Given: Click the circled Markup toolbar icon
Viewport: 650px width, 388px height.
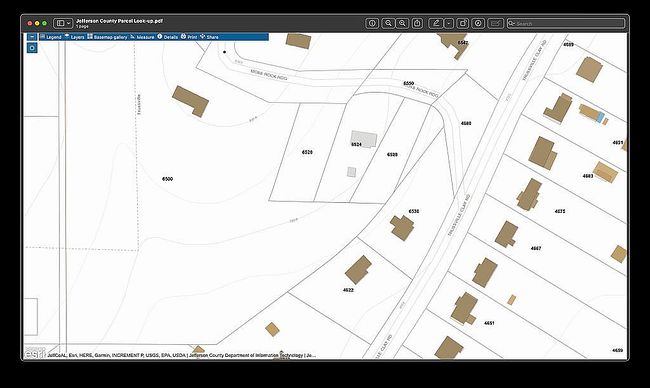Looking at the screenshot, I should click(x=478, y=23).
